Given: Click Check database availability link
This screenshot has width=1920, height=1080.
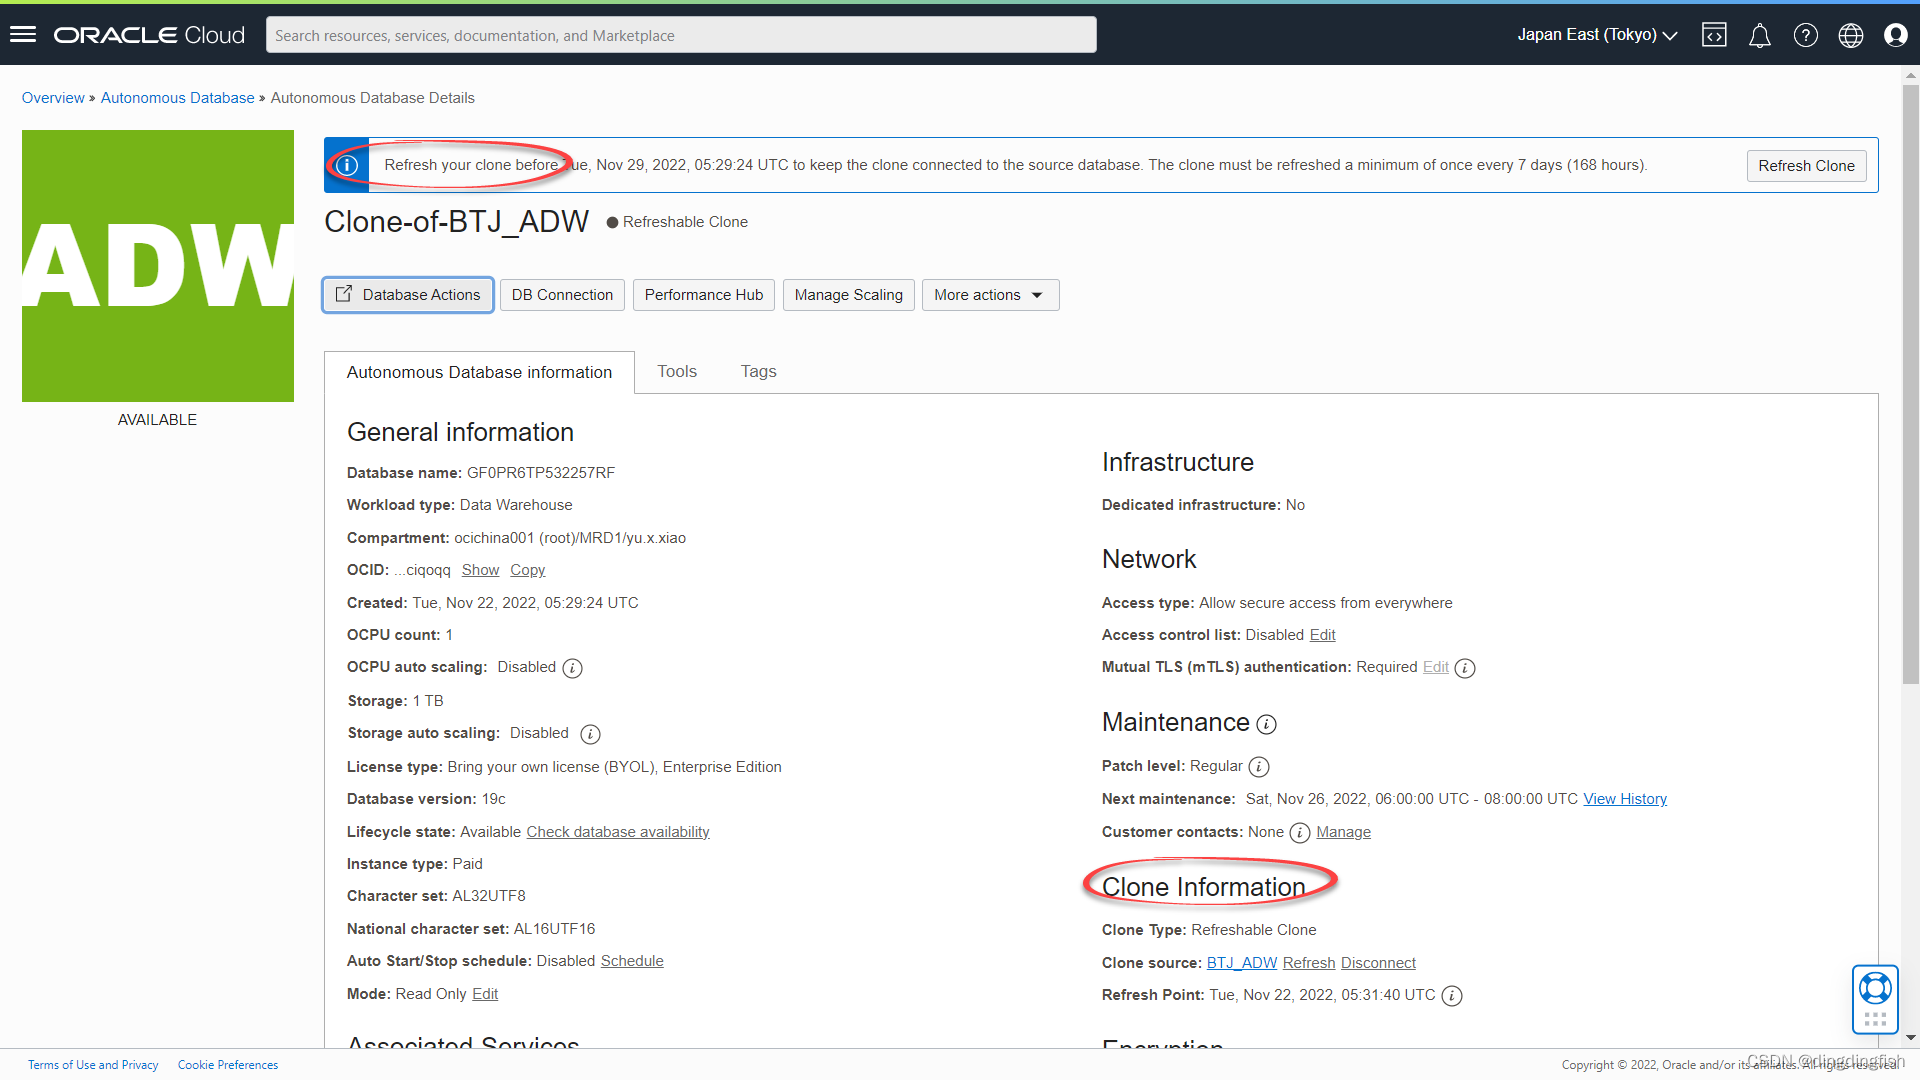Looking at the screenshot, I should 618,832.
